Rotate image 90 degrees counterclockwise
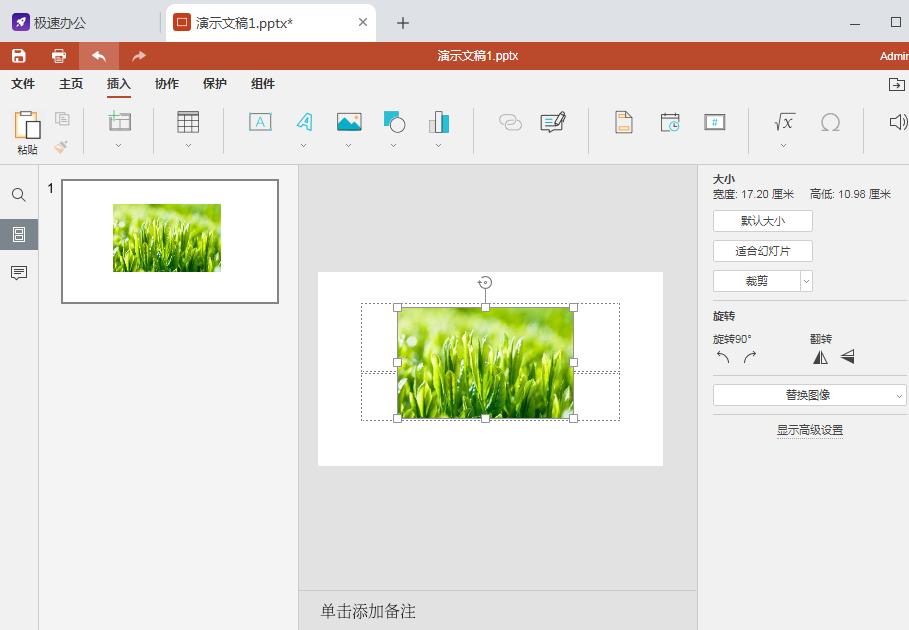The image size is (909, 630). 722,356
